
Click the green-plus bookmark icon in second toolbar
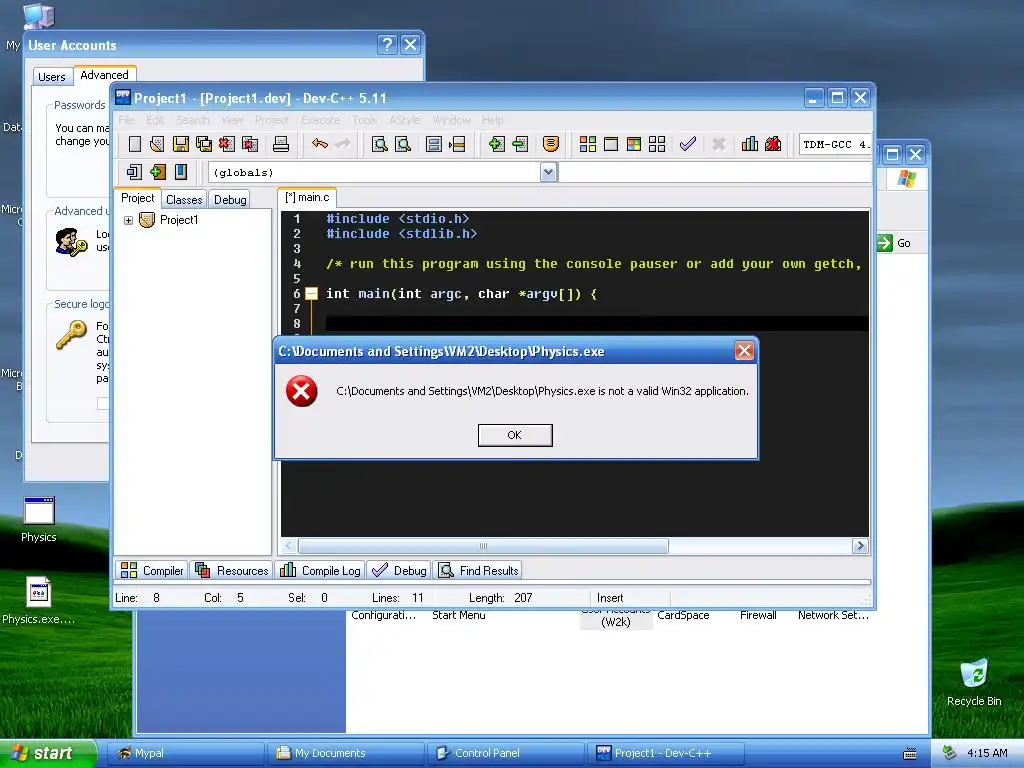pyautogui.click(x=157, y=172)
